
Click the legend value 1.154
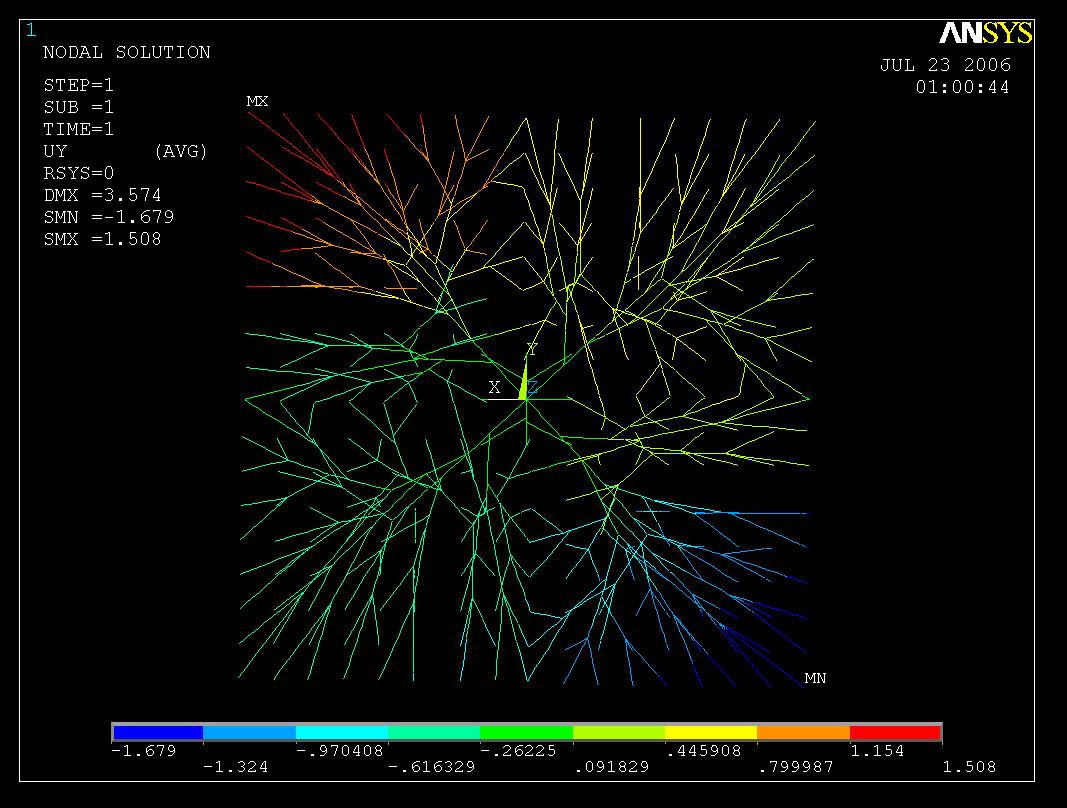point(877,751)
